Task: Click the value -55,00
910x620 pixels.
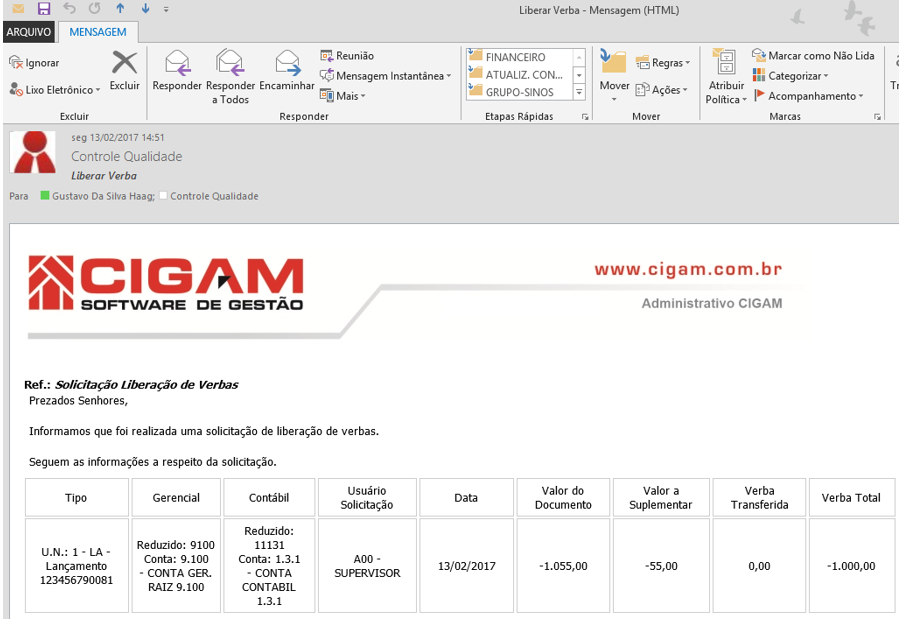Action: (661, 566)
